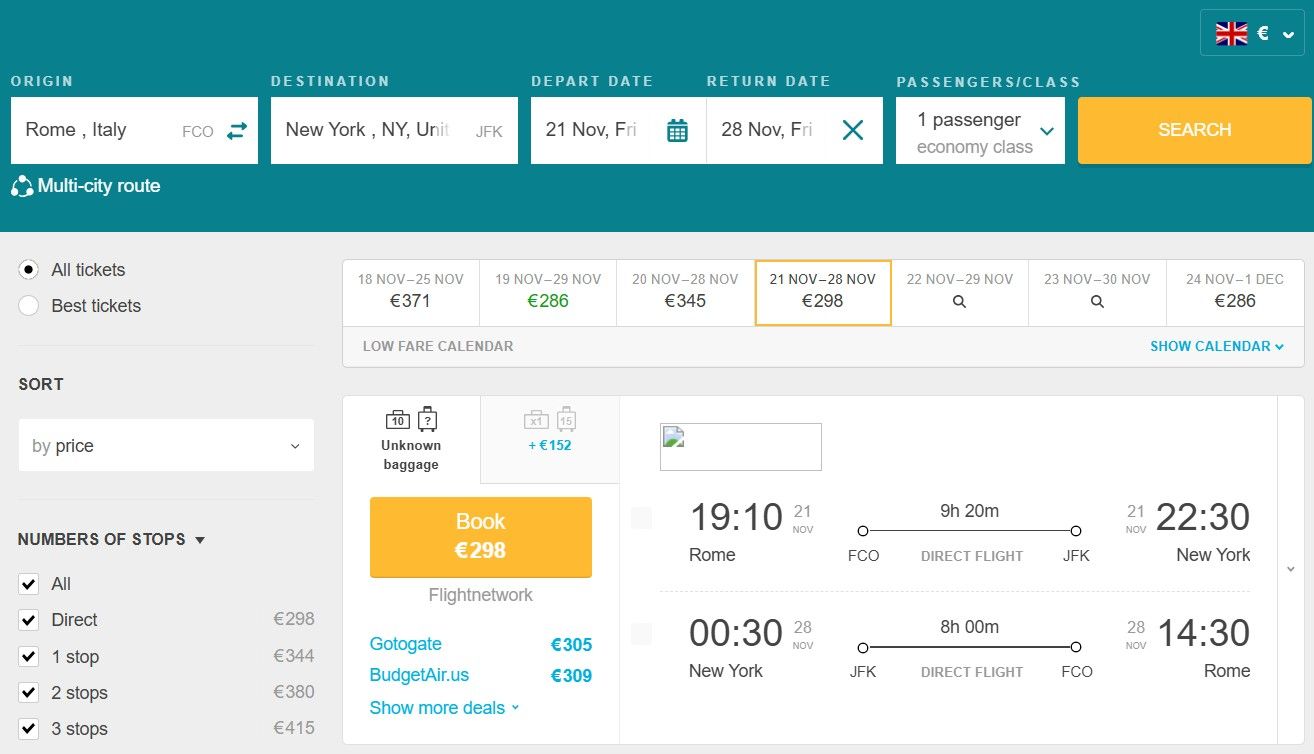Choose the +€152 baggage upgrade tab
This screenshot has width=1314, height=754.
coord(549,431)
